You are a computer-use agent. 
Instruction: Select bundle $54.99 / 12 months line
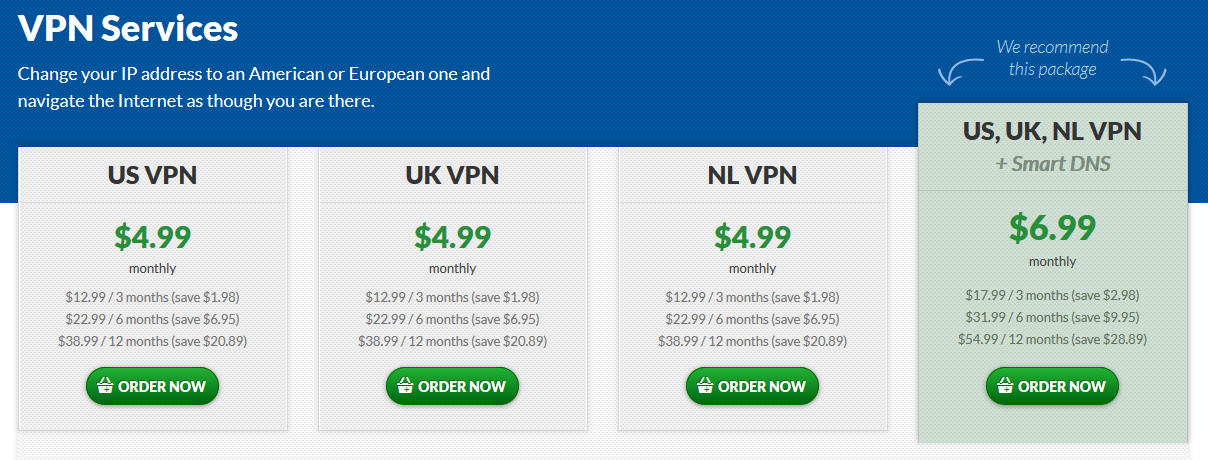pos(1053,339)
